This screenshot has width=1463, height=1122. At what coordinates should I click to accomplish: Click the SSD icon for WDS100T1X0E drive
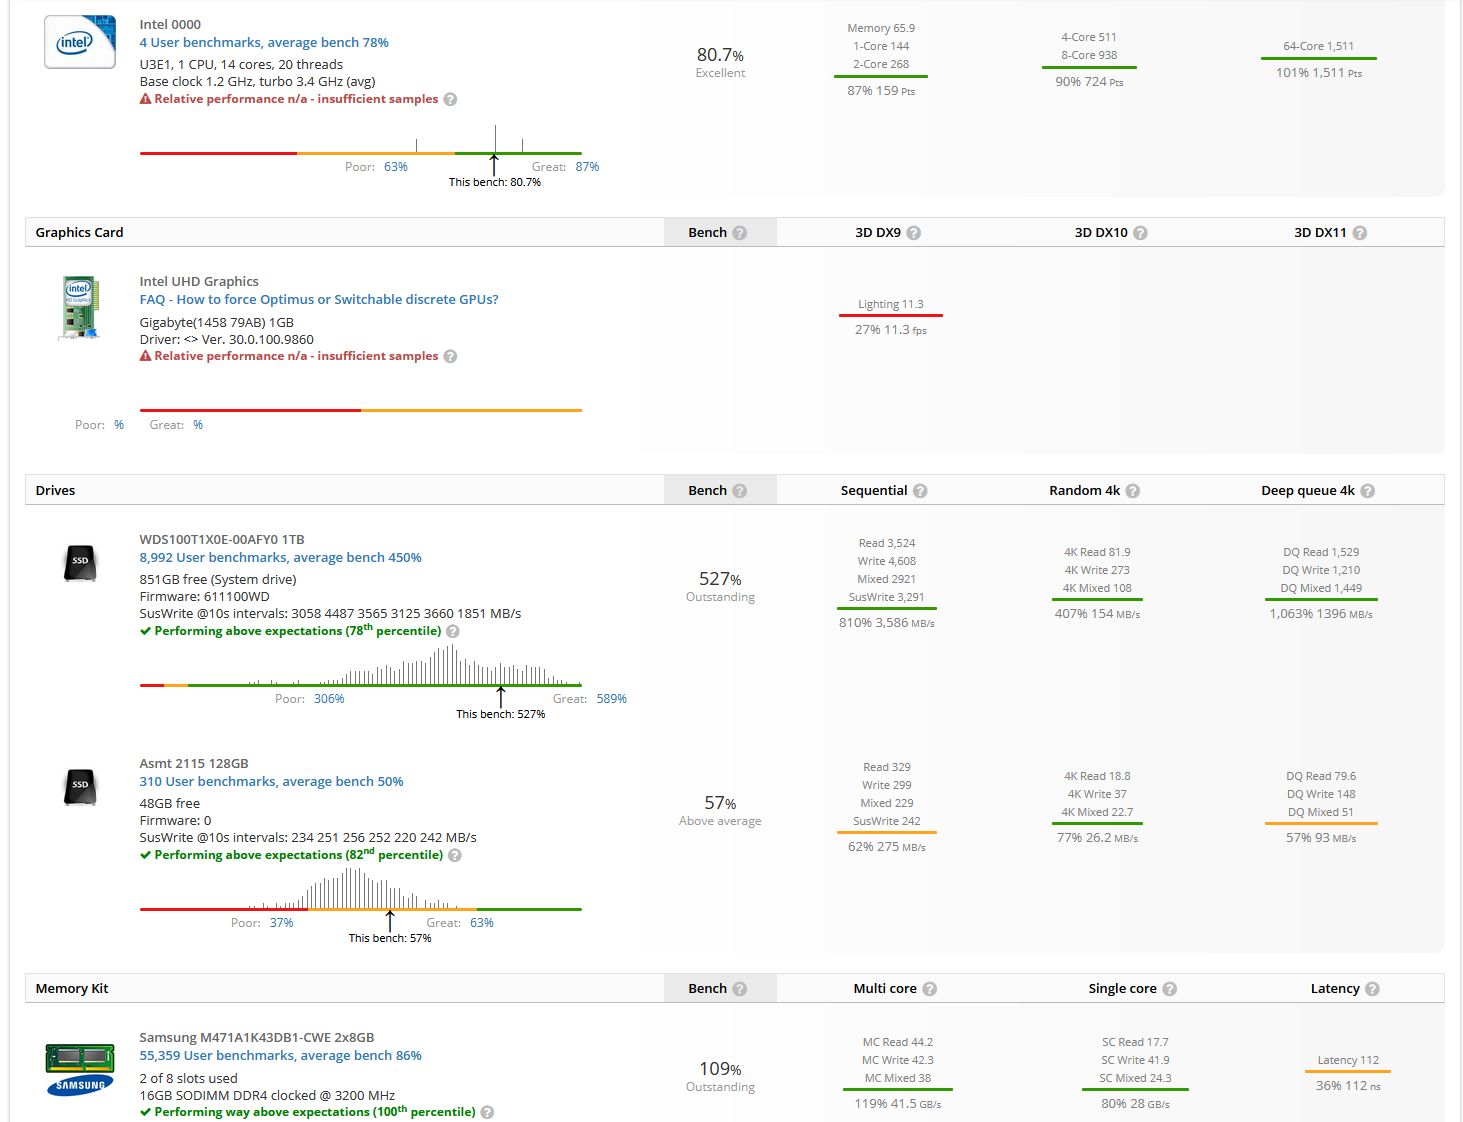(79, 561)
